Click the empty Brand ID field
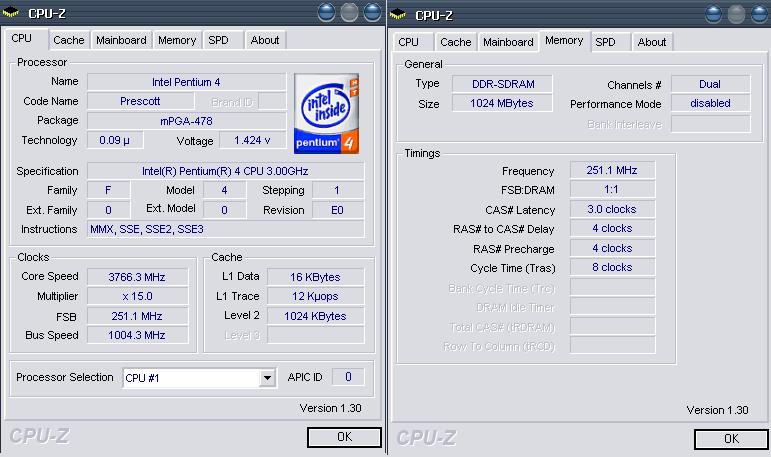 [x=272, y=101]
